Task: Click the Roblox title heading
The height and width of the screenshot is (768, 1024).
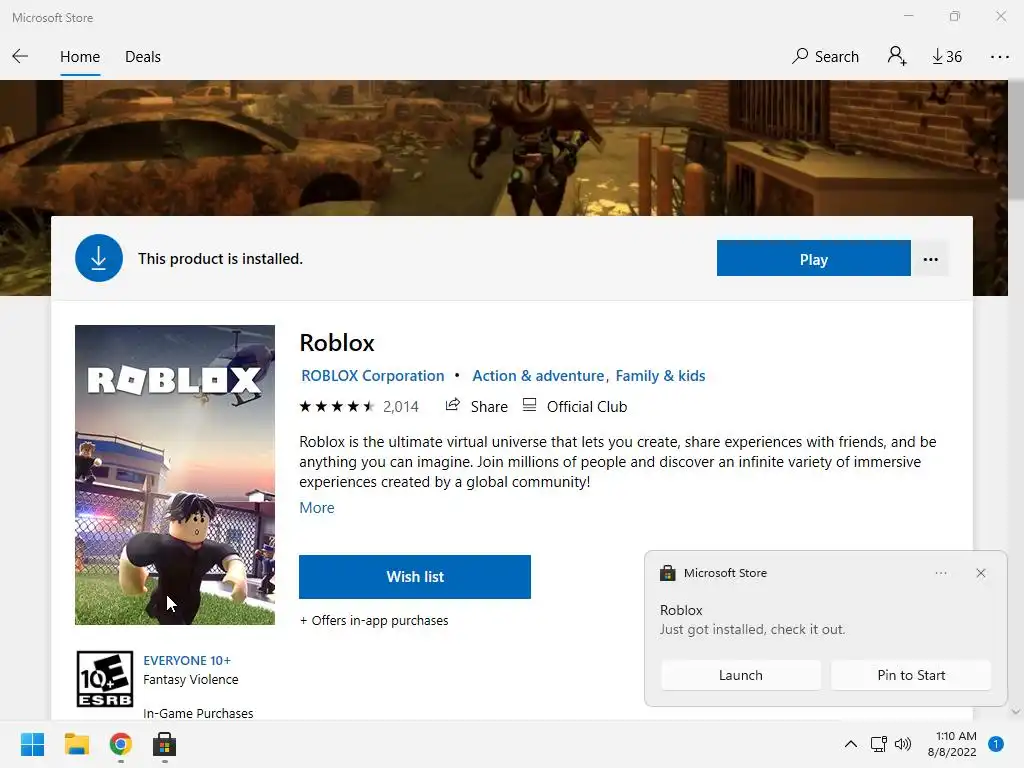Action: pos(337,343)
